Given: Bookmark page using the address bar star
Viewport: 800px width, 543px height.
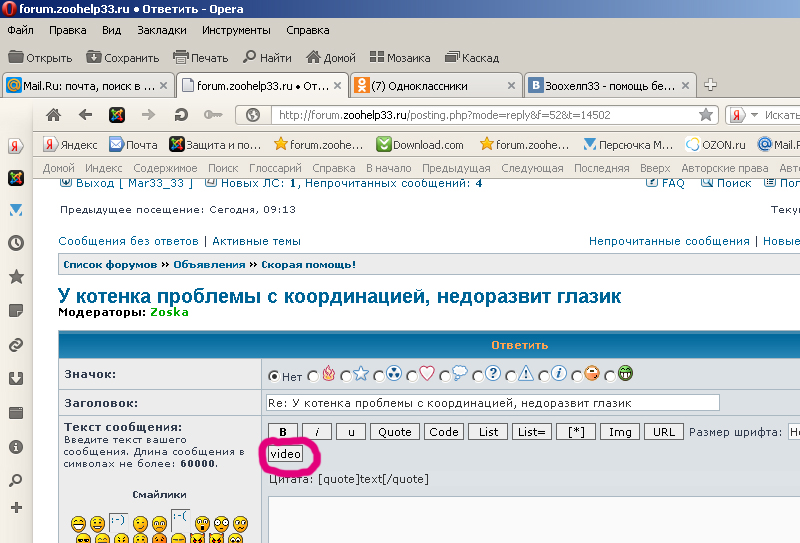Looking at the screenshot, I should tap(706, 114).
